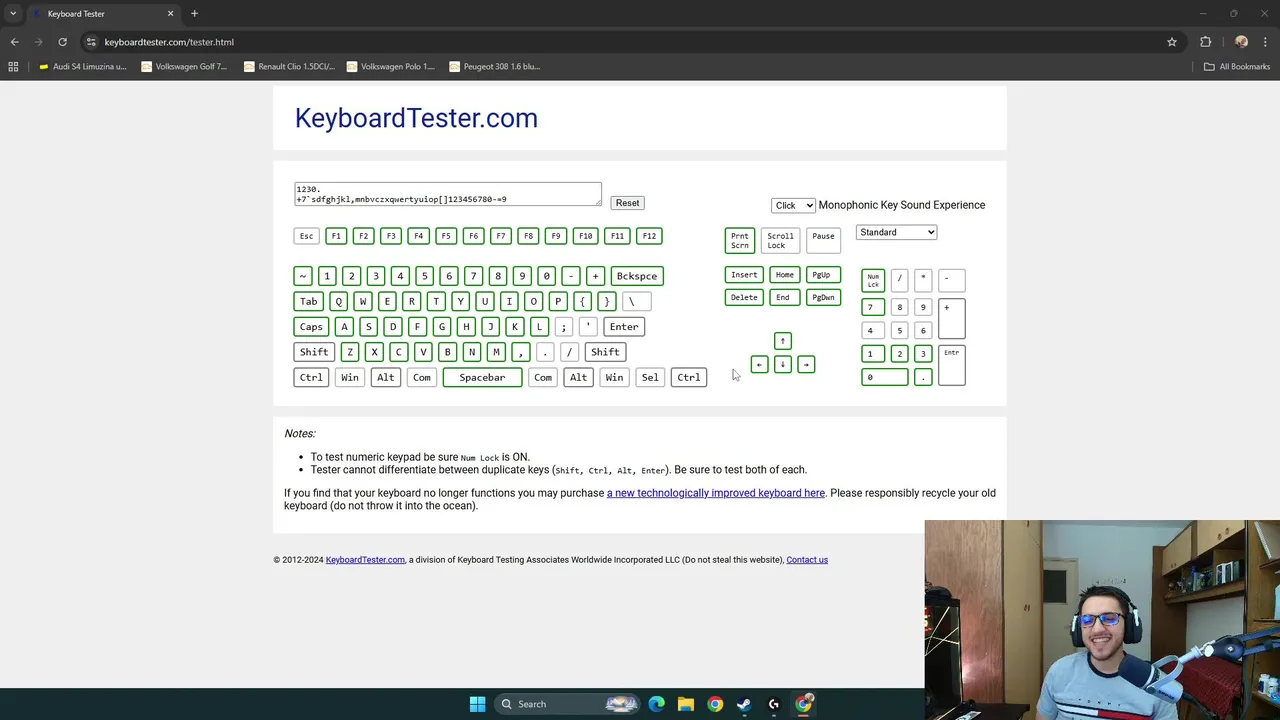
Task: Open a new browser tab
Action: click(194, 14)
